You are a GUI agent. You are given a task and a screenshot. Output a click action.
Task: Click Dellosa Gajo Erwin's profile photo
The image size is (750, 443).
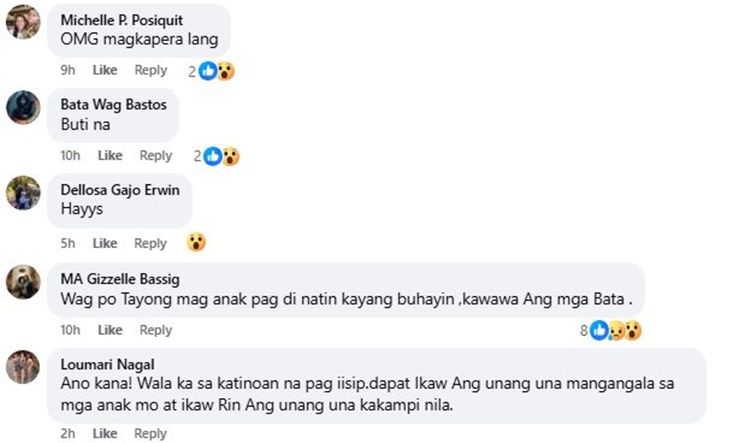point(23,193)
